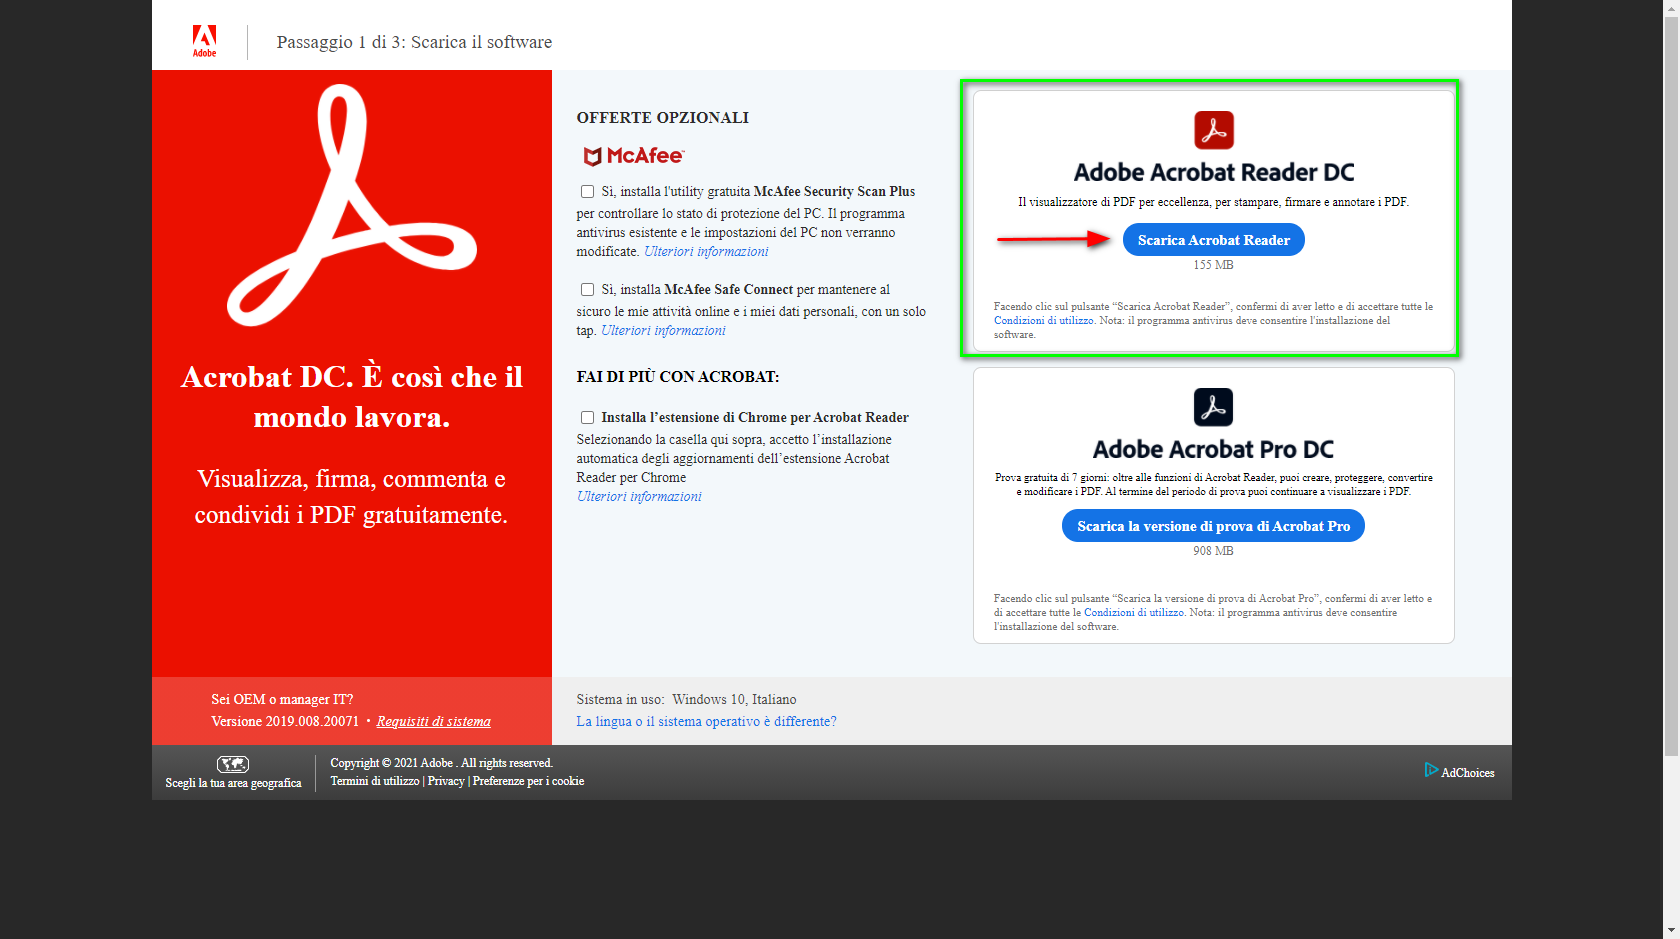Click the 908 MB file size text
This screenshot has width=1680, height=939.
point(1213,552)
